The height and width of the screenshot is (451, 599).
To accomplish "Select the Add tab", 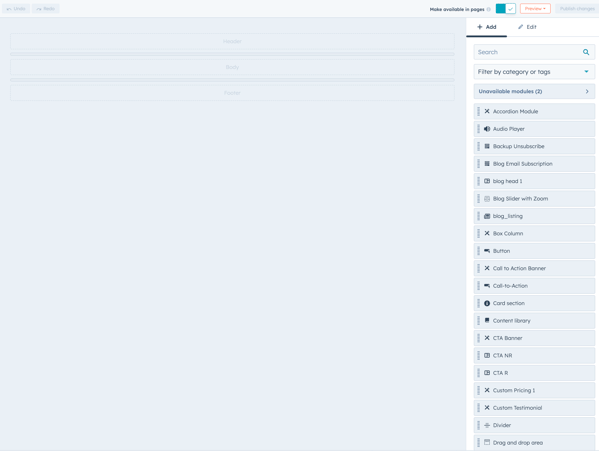I will 486,27.
